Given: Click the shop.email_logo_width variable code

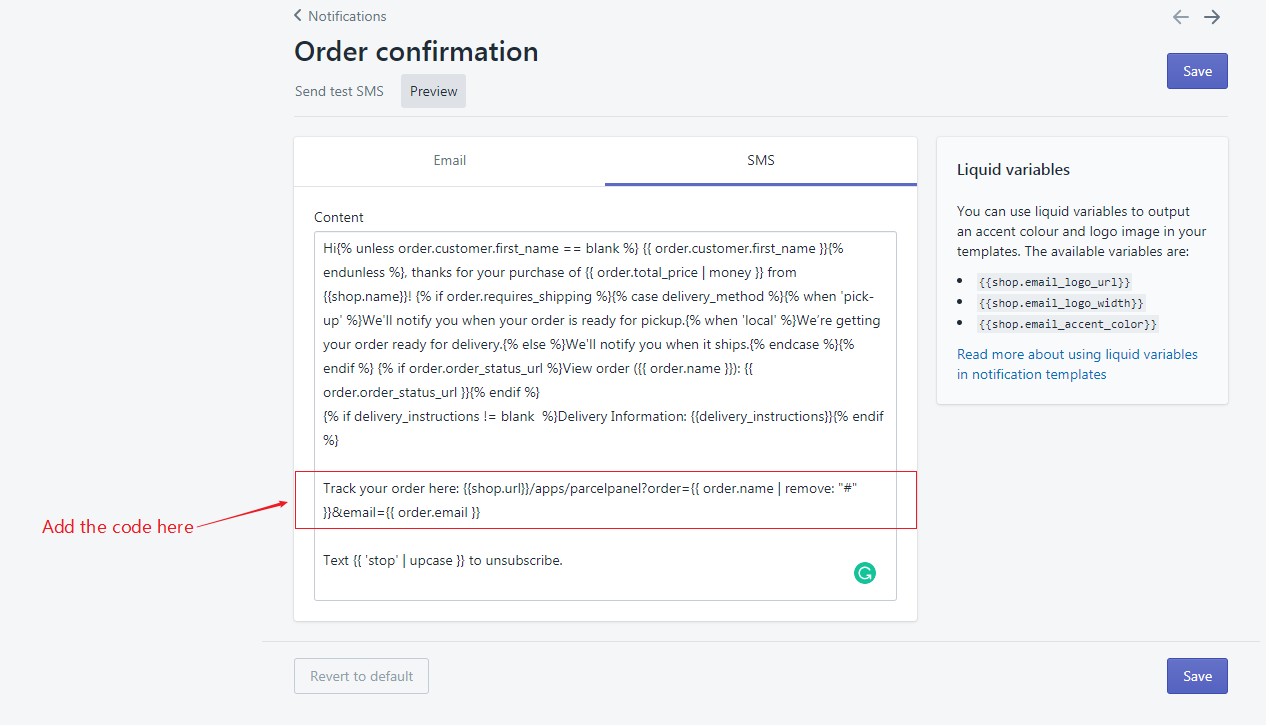Looking at the screenshot, I should (1061, 303).
